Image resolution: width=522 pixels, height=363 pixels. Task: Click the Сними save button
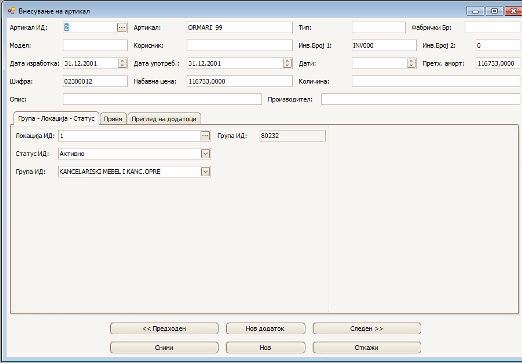(x=164, y=347)
